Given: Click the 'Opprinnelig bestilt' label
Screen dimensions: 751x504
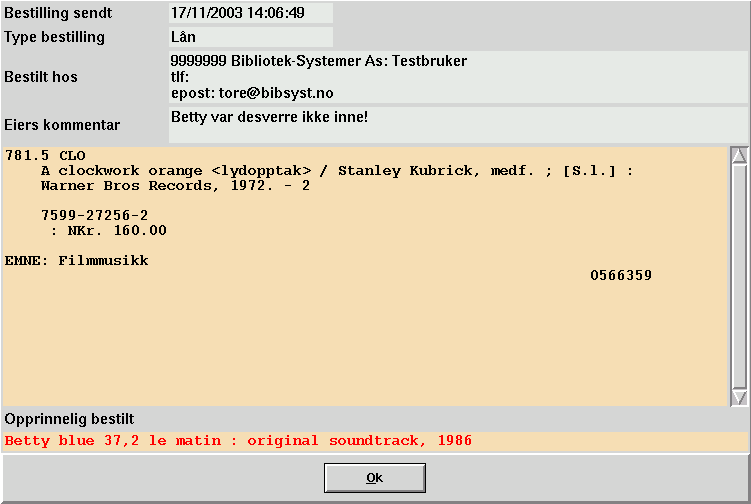Looking at the screenshot, I should pyautogui.click(x=69, y=418).
